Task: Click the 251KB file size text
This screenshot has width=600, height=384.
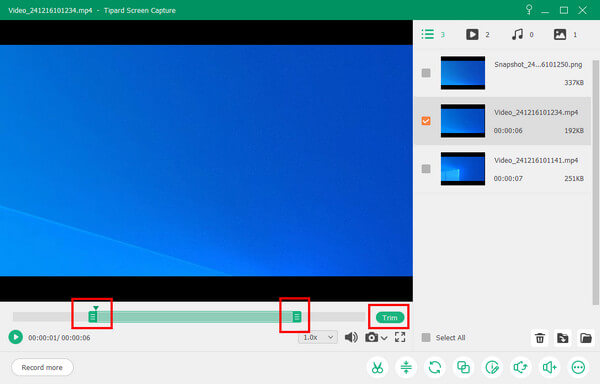Action: click(x=574, y=179)
